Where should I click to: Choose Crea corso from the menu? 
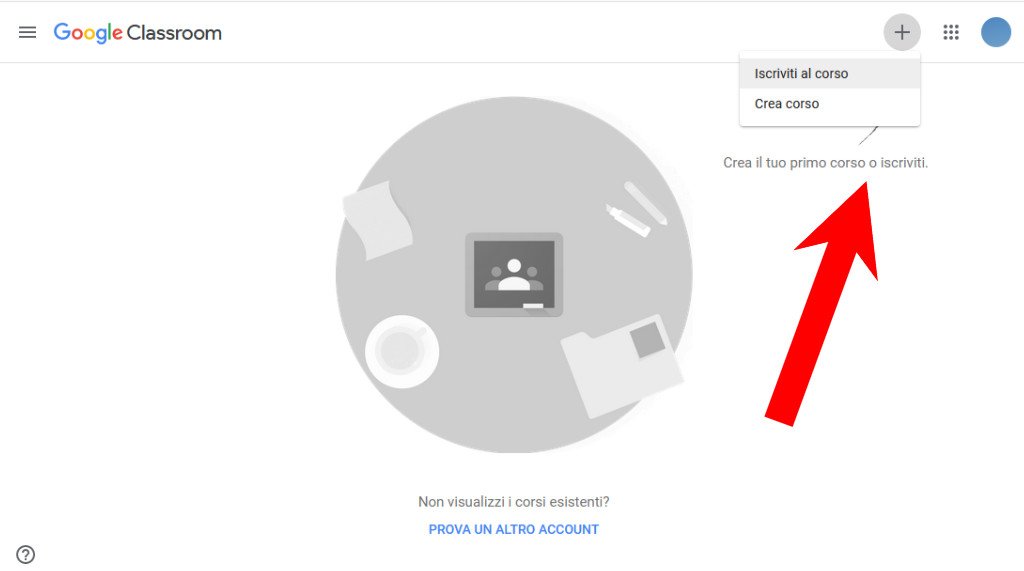829,104
